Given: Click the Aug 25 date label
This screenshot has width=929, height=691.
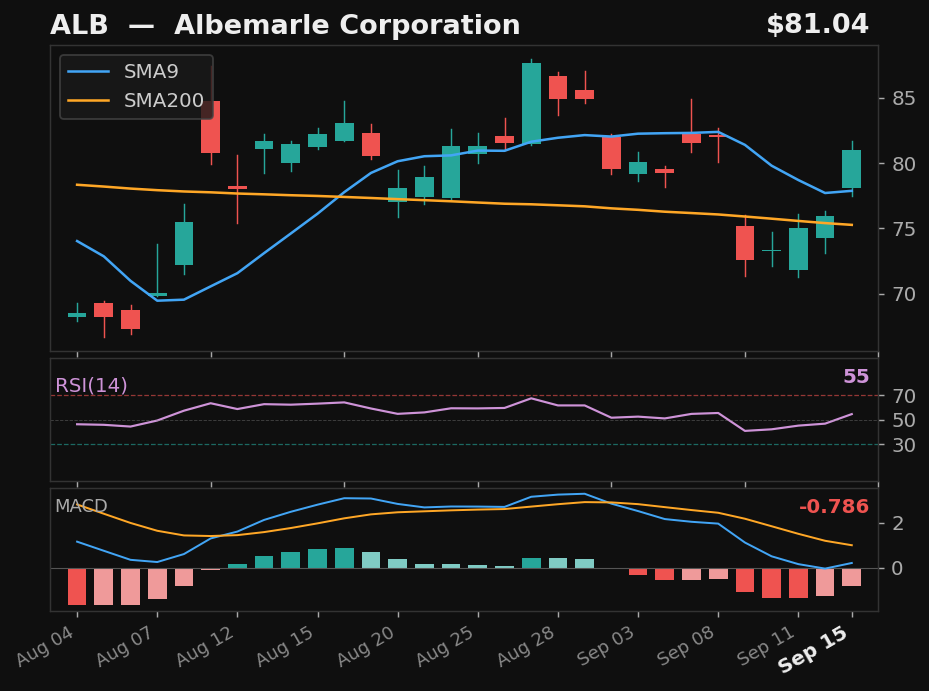Looking at the screenshot, I should [446, 645].
